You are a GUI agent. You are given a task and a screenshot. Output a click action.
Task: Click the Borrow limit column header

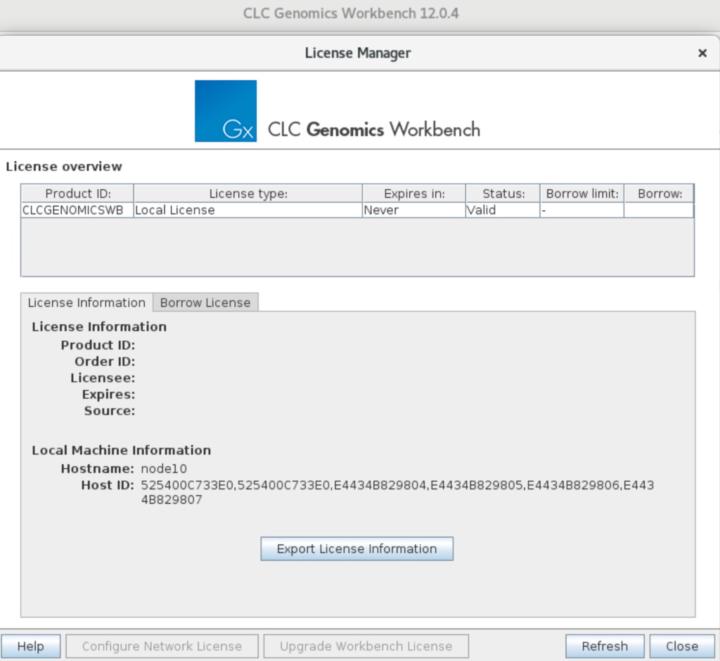pyautogui.click(x=582, y=193)
